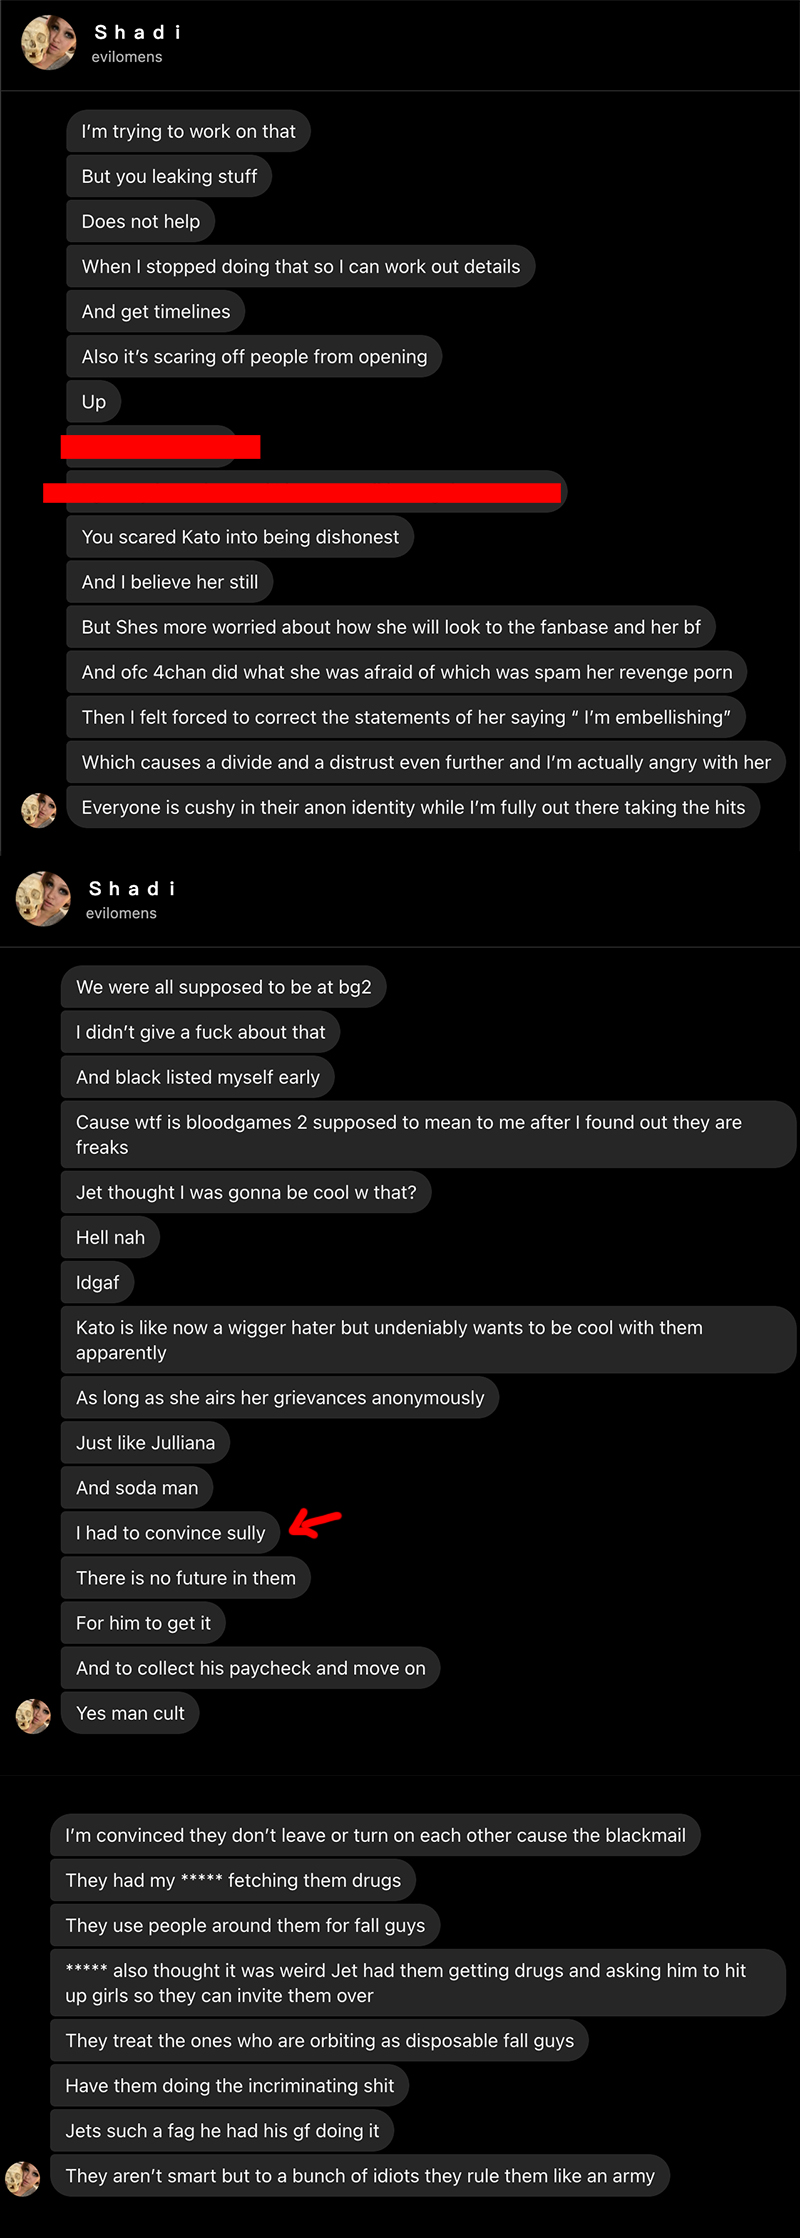Select 'We were all supposed to be at bg2'
The width and height of the screenshot is (800, 2238).
pyautogui.click(x=224, y=987)
